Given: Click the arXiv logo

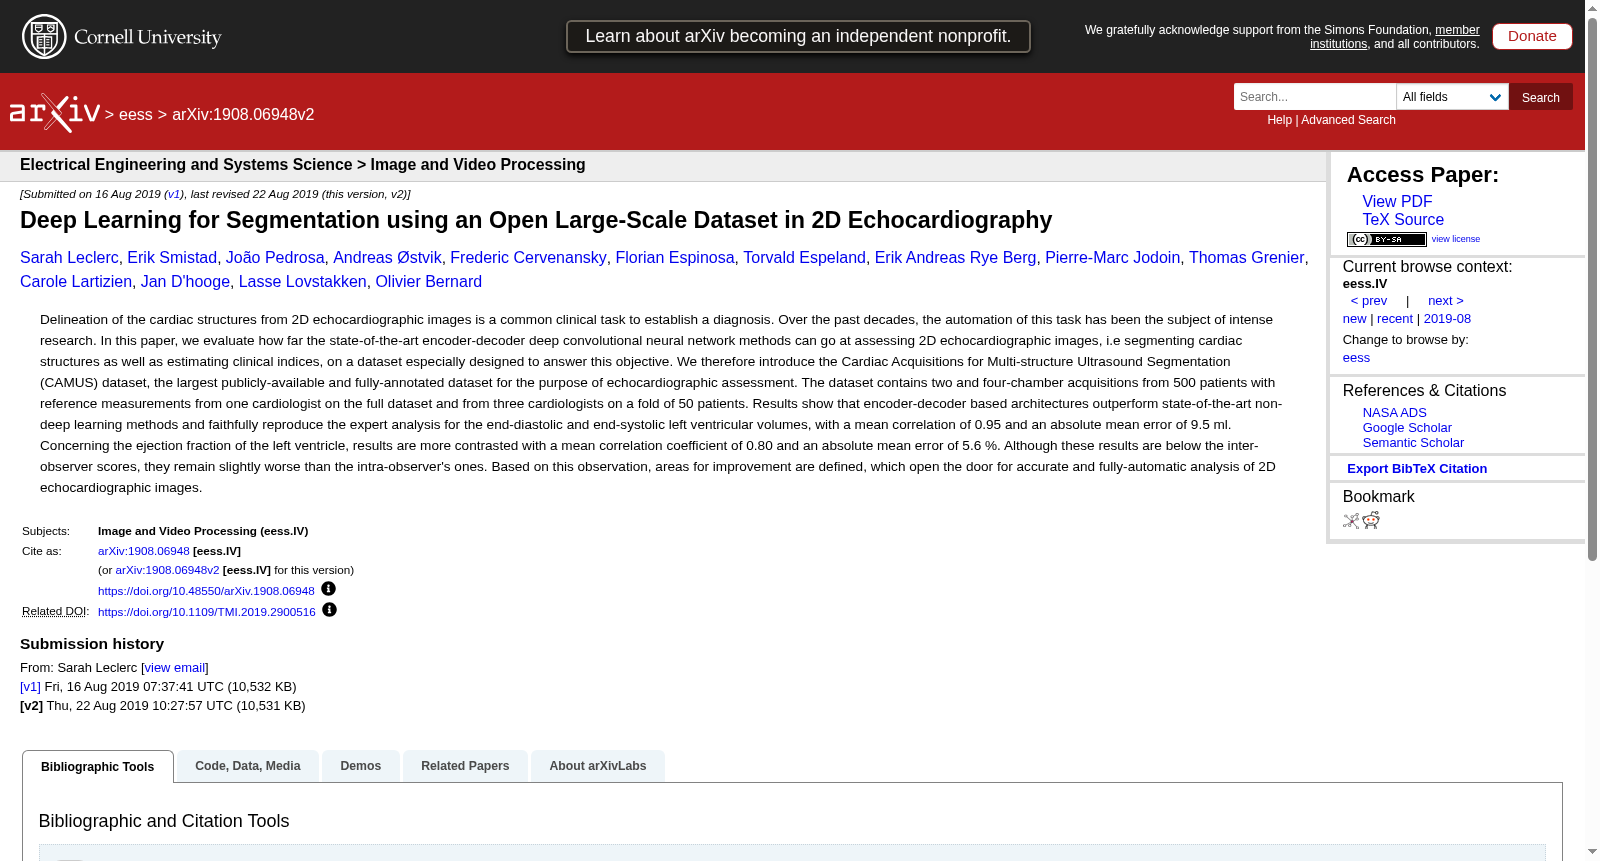Looking at the screenshot, I should click(55, 113).
